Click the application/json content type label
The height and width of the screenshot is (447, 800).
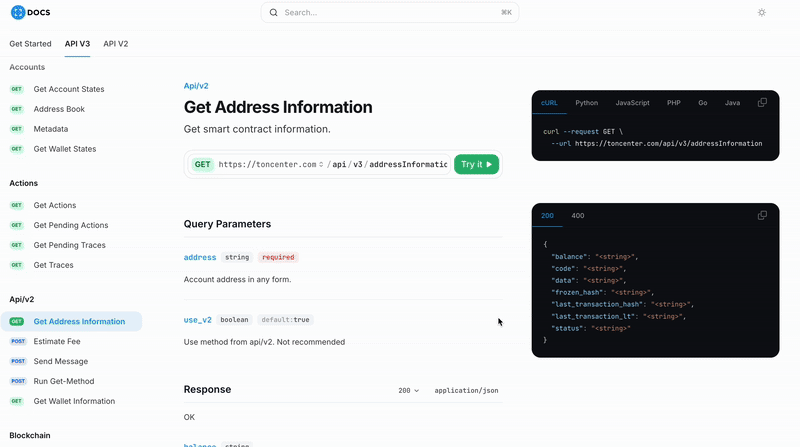466,390
